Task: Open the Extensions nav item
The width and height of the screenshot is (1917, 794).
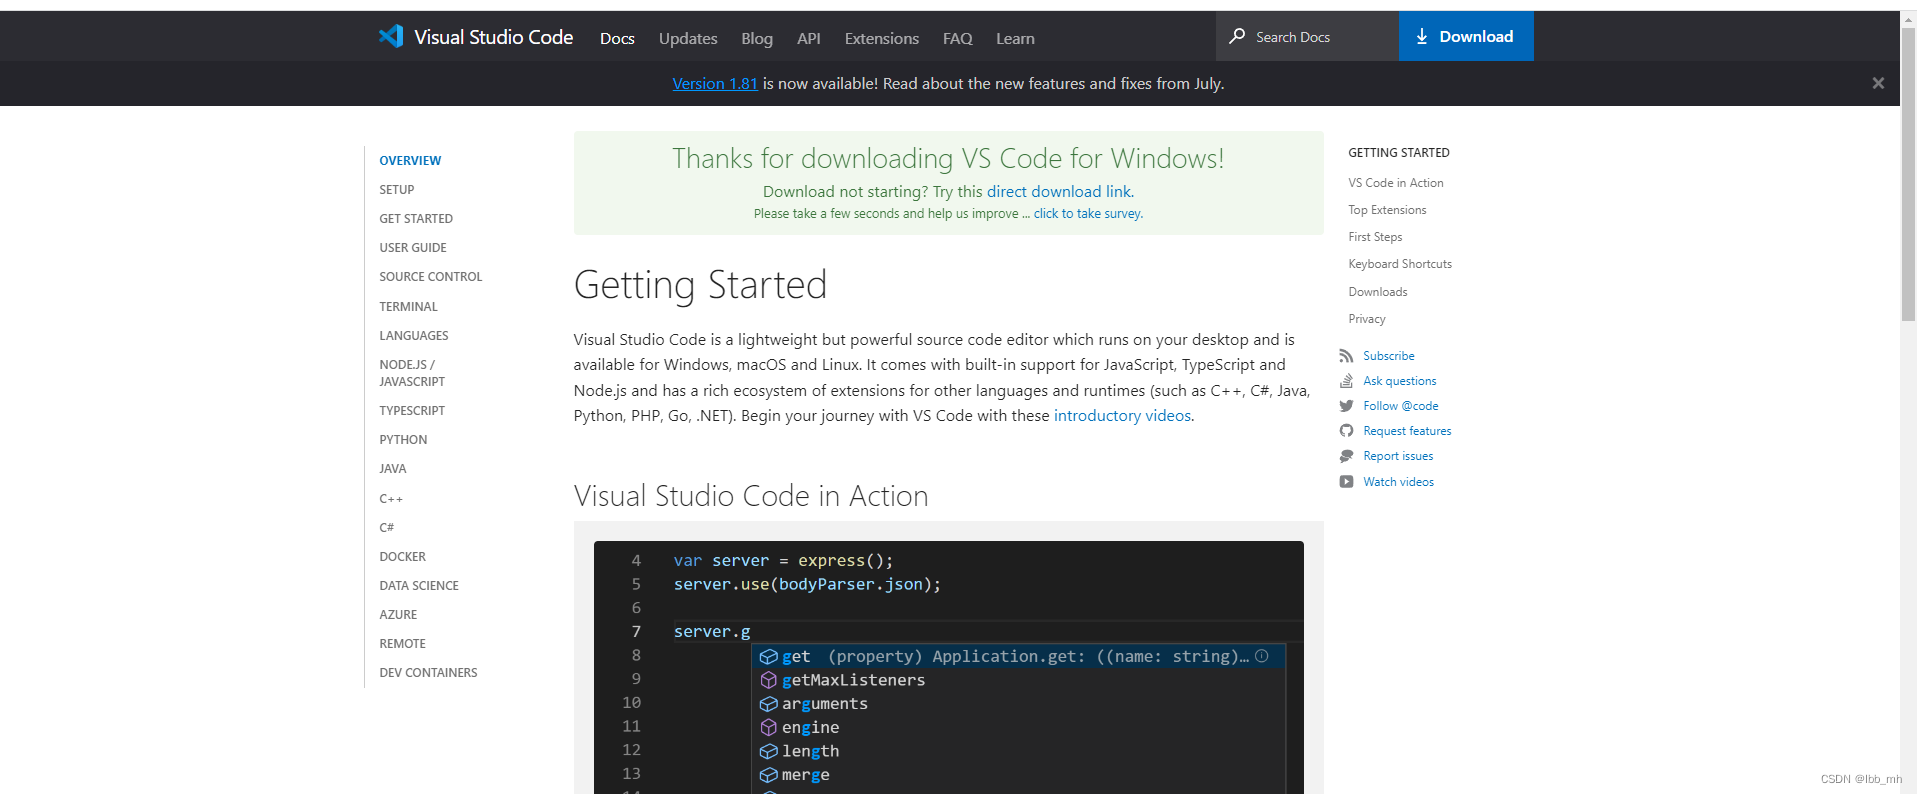Action: (882, 38)
